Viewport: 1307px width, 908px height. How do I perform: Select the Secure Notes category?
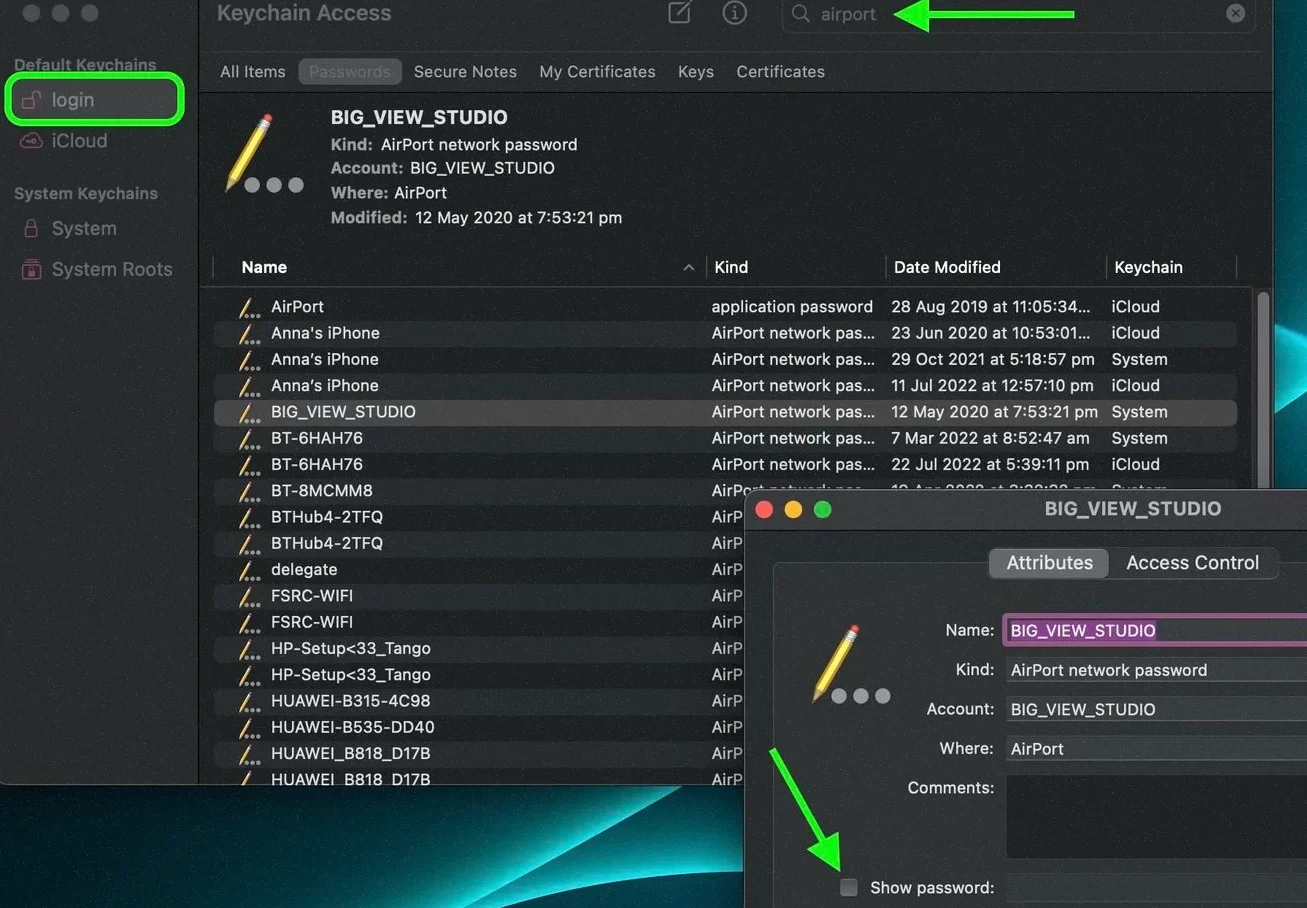click(465, 71)
